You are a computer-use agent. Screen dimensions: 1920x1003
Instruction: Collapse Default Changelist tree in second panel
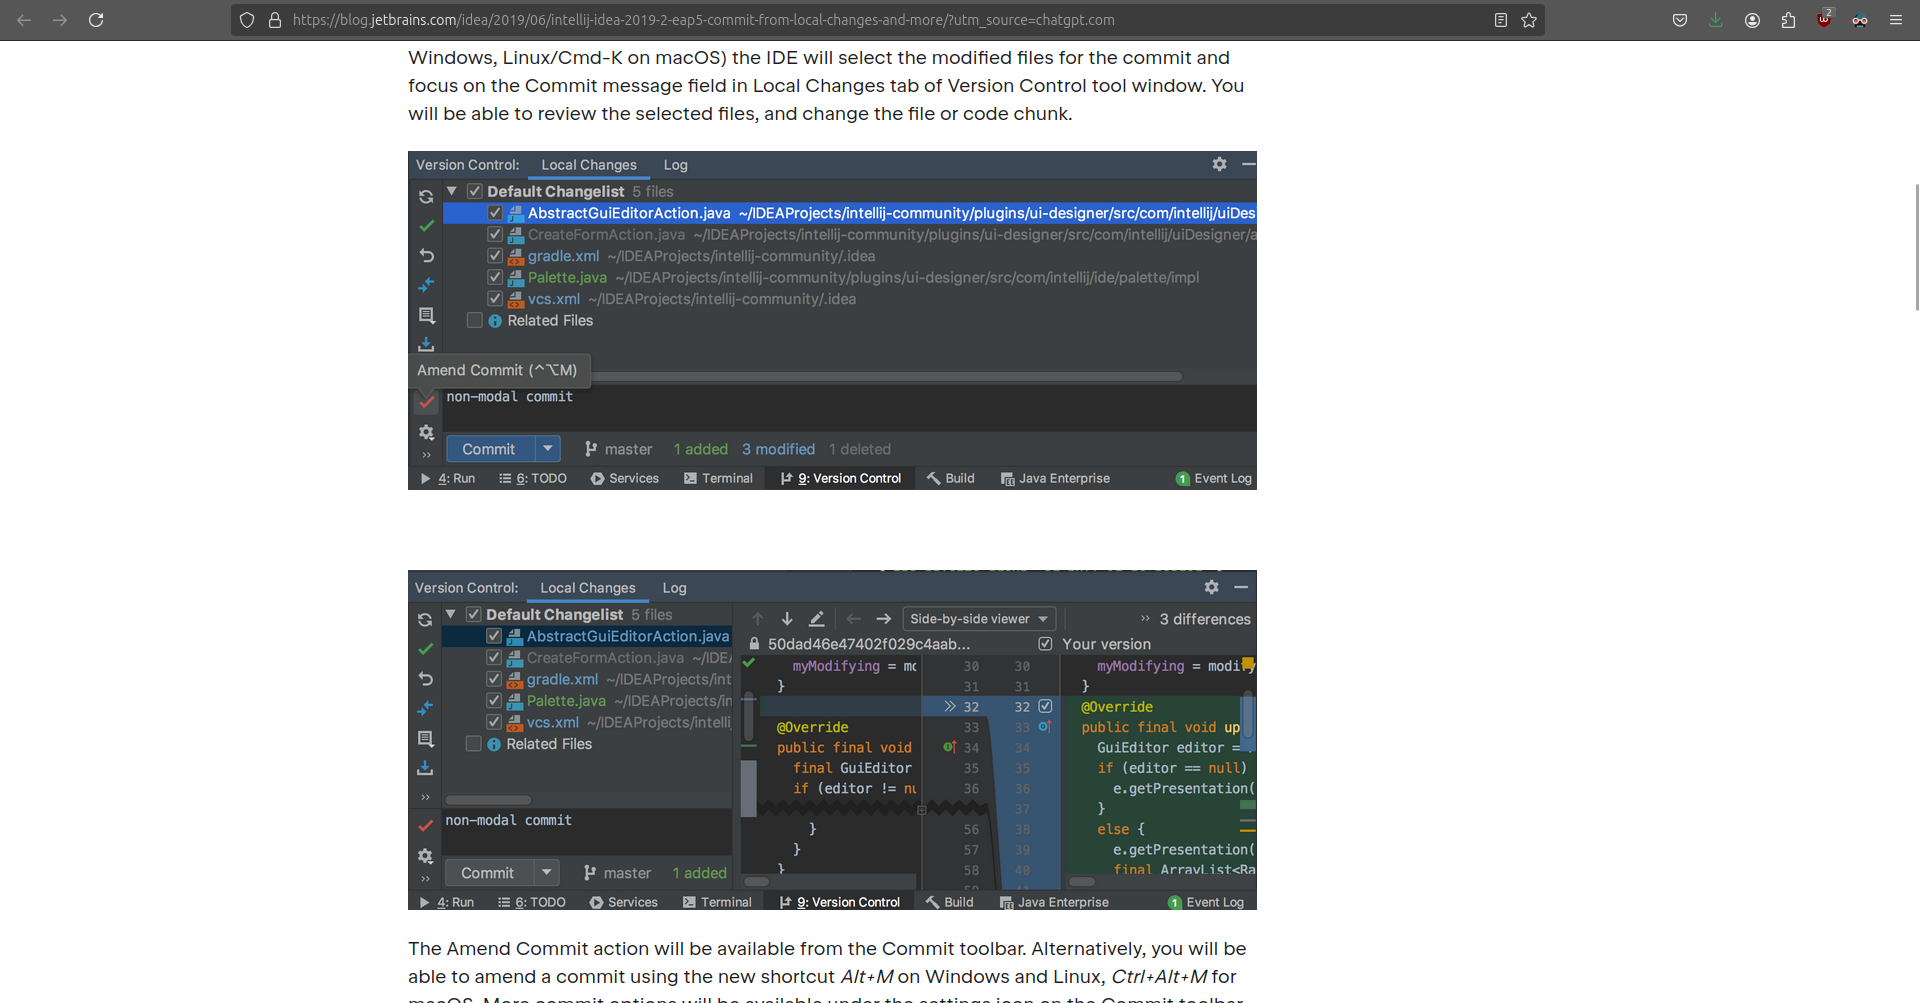(x=451, y=614)
